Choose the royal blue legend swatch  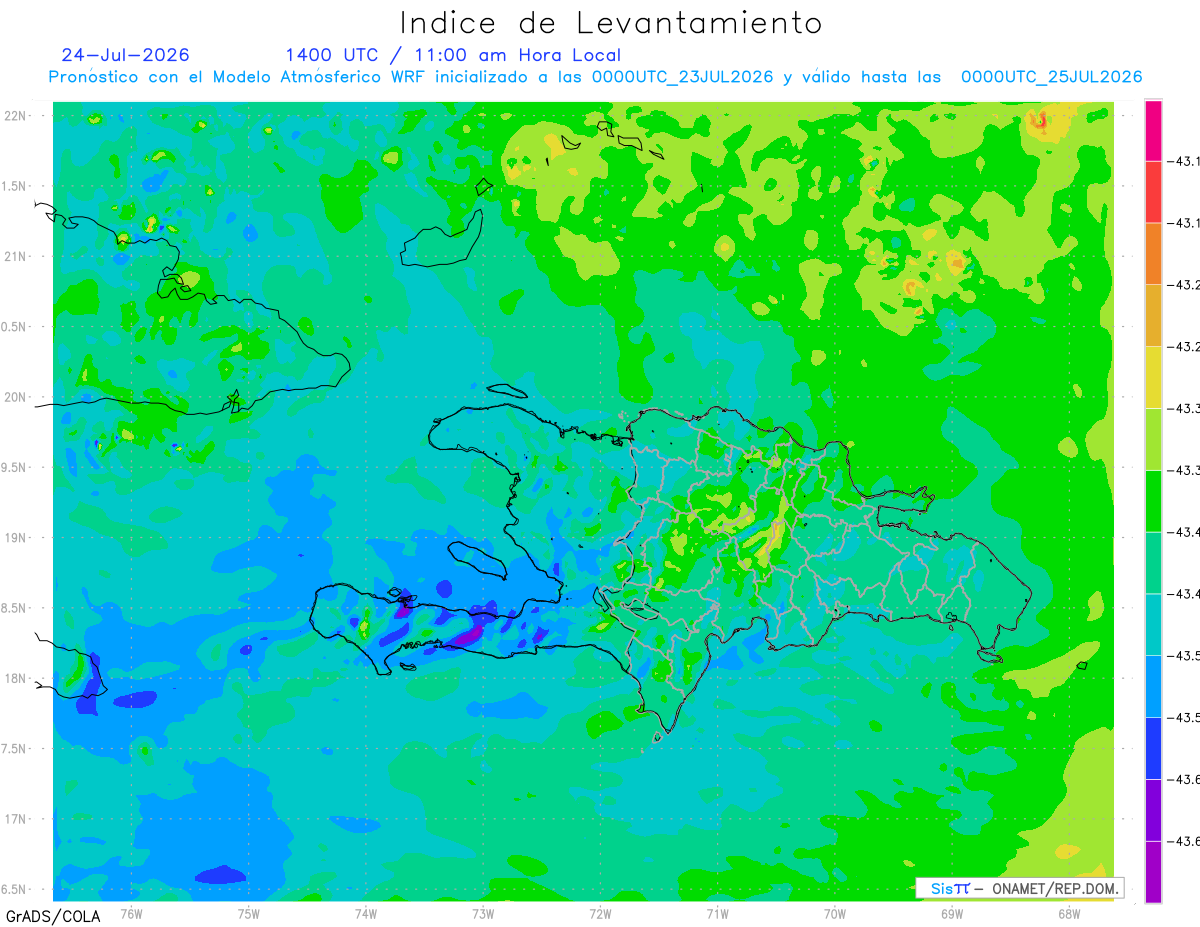coord(1153,749)
